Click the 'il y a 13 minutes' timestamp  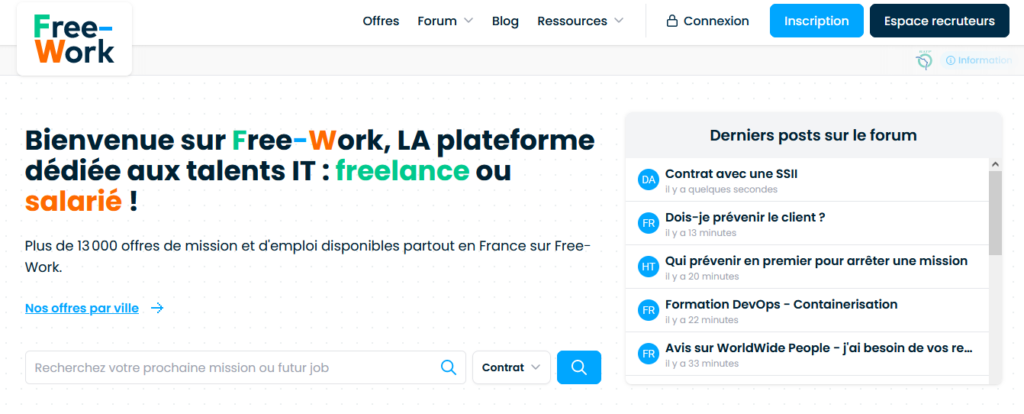(700, 233)
